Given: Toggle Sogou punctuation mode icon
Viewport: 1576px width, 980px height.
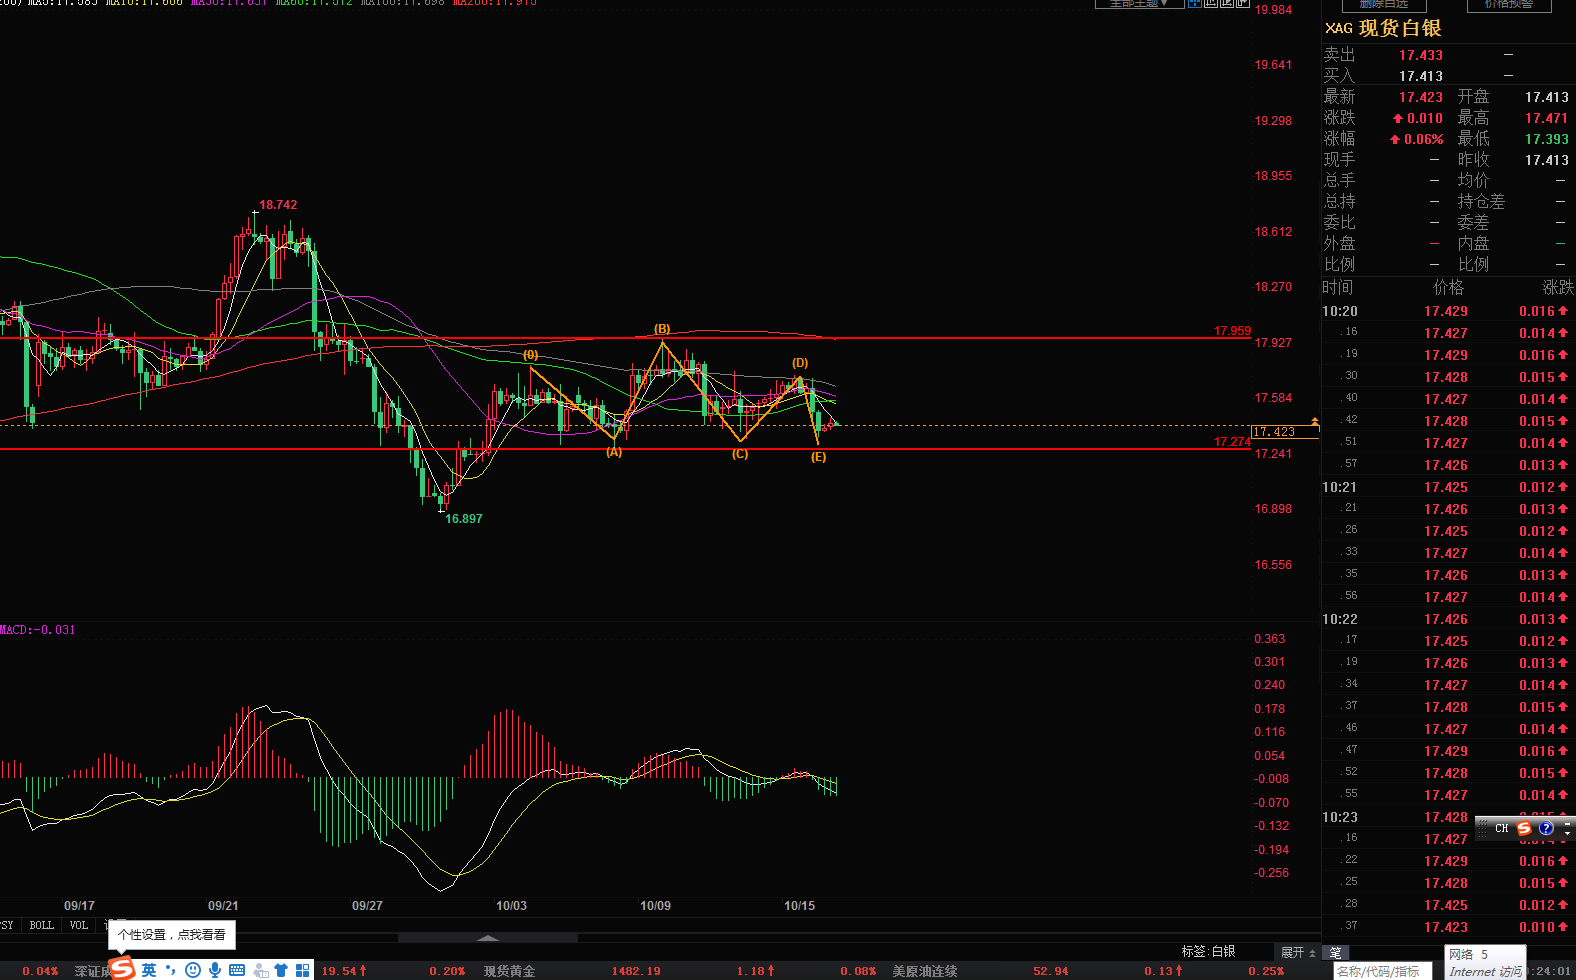Looking at the screenshot, I should (x=171, y=969).
